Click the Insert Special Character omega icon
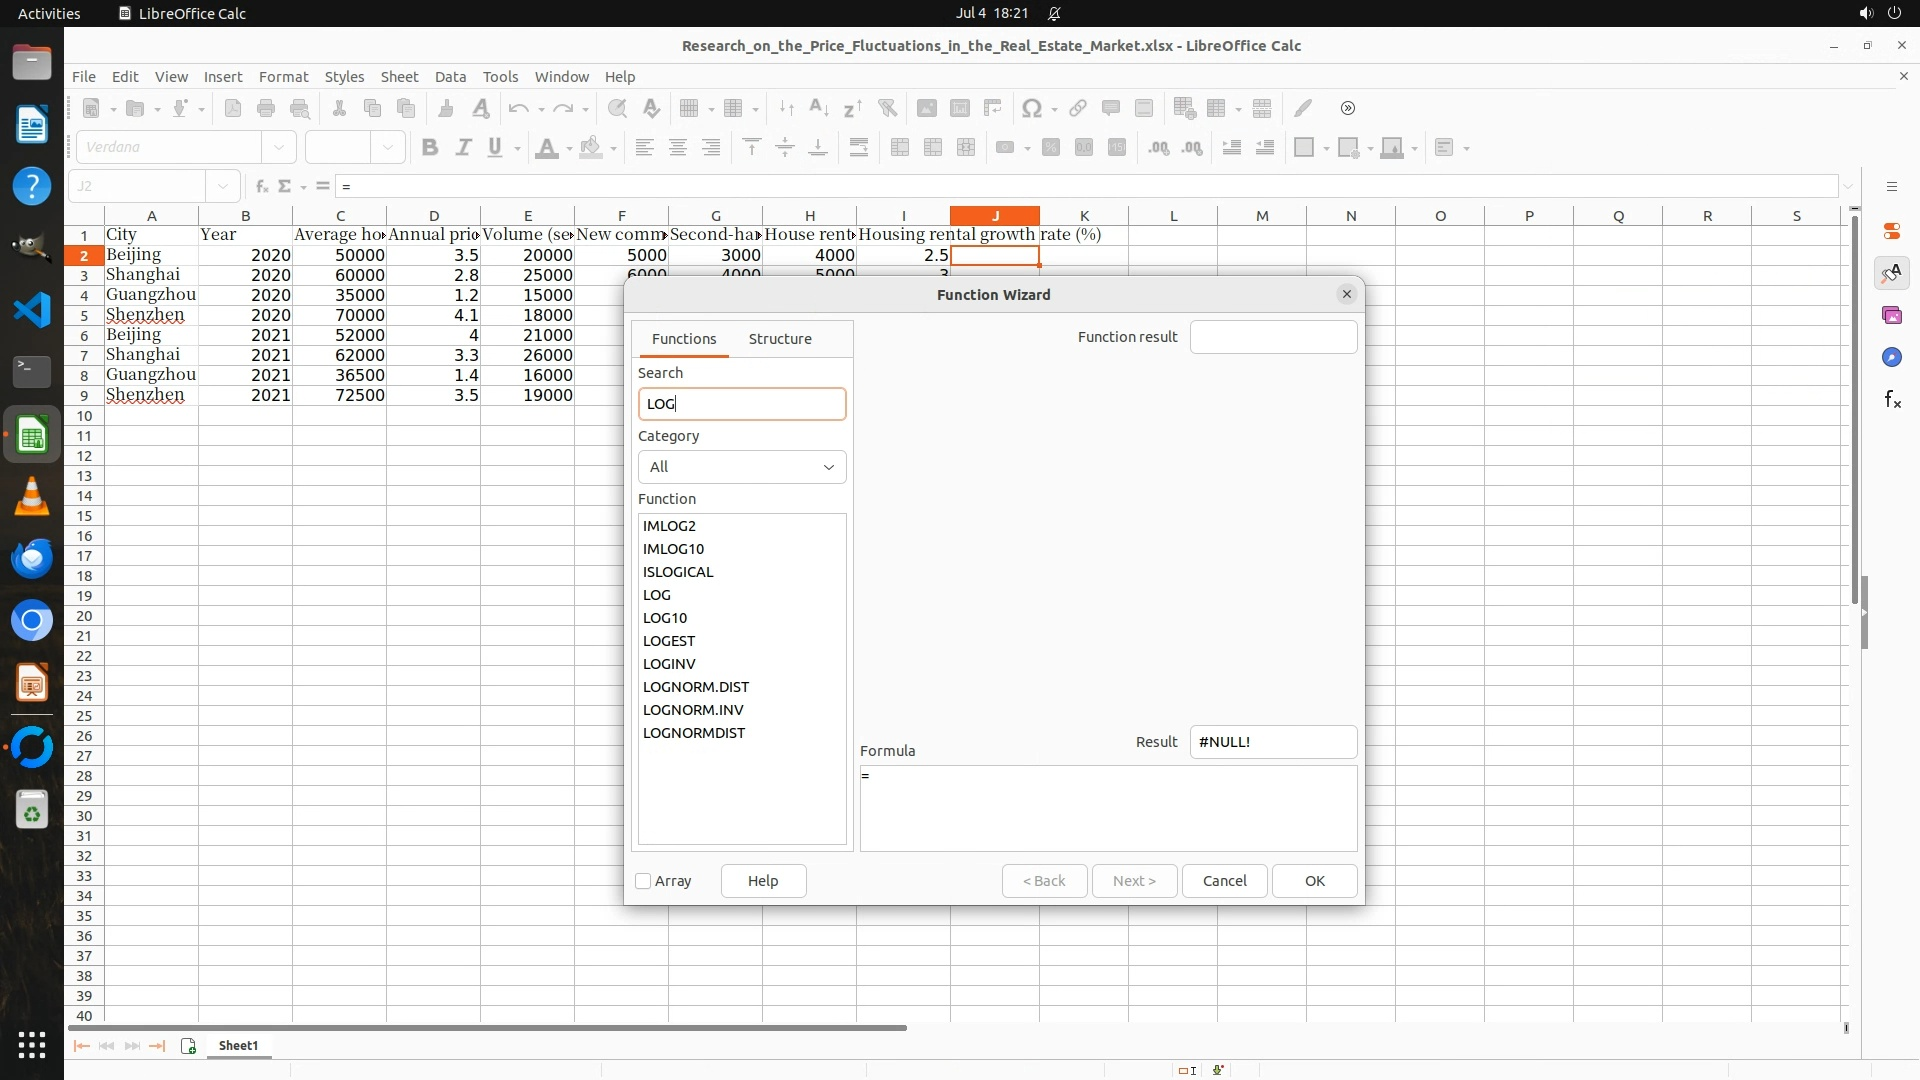Viewport: 1920px width, 1080px height. pos(1031,108)
